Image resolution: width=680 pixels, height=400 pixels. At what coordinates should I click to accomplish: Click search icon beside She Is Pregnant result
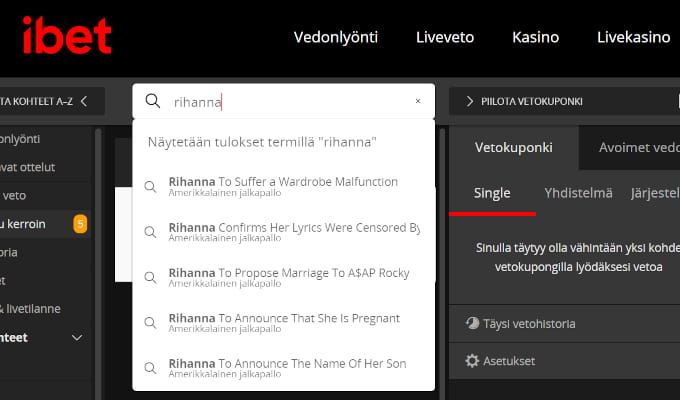point(150,323)
